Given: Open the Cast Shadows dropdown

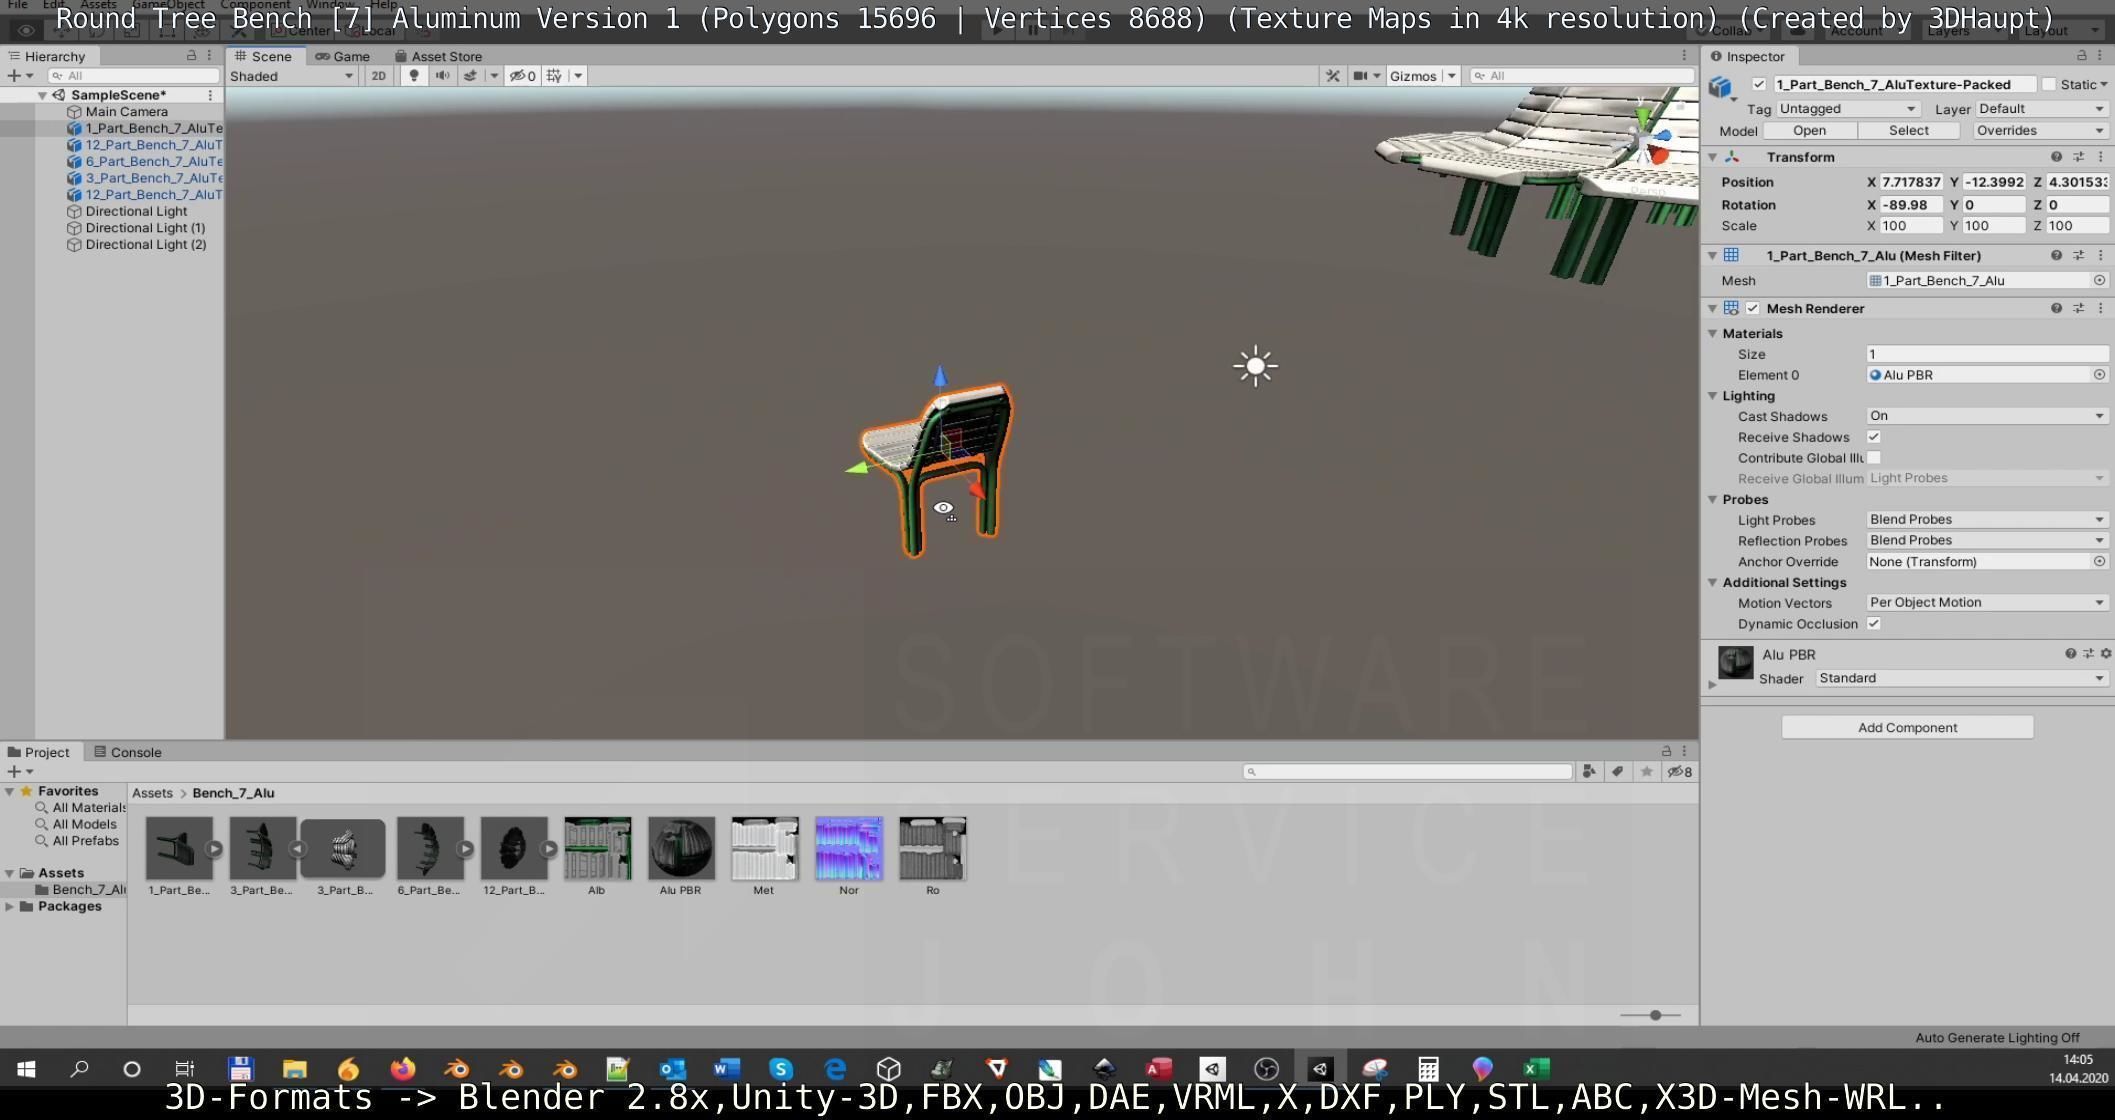Looking at the screenshot, I should (1986, 416).
